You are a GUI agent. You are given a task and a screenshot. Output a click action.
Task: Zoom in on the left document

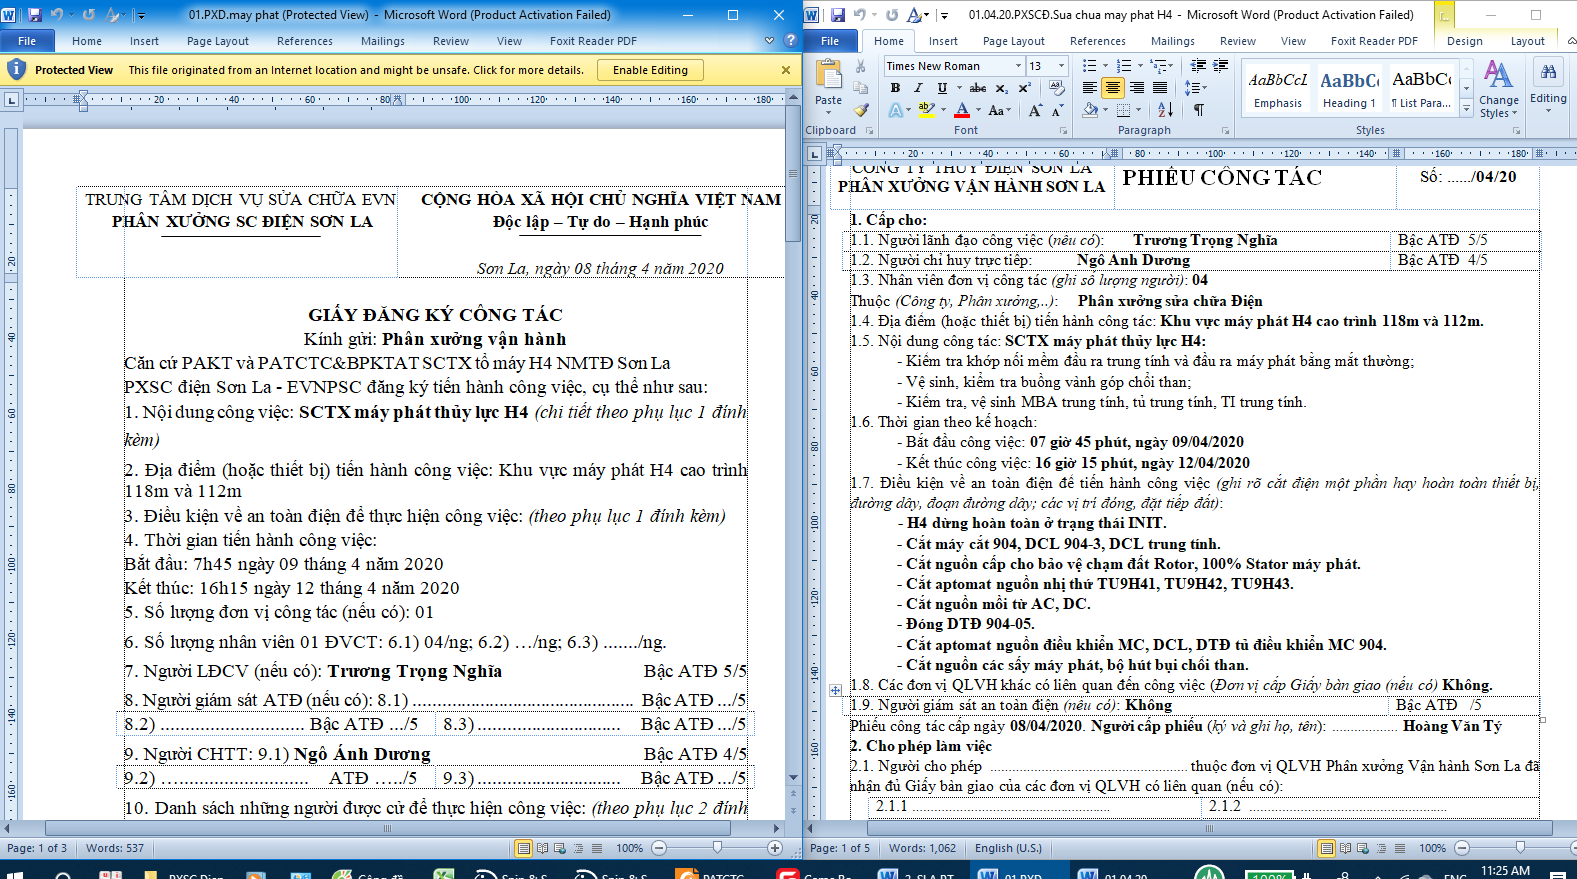[774, 848]
